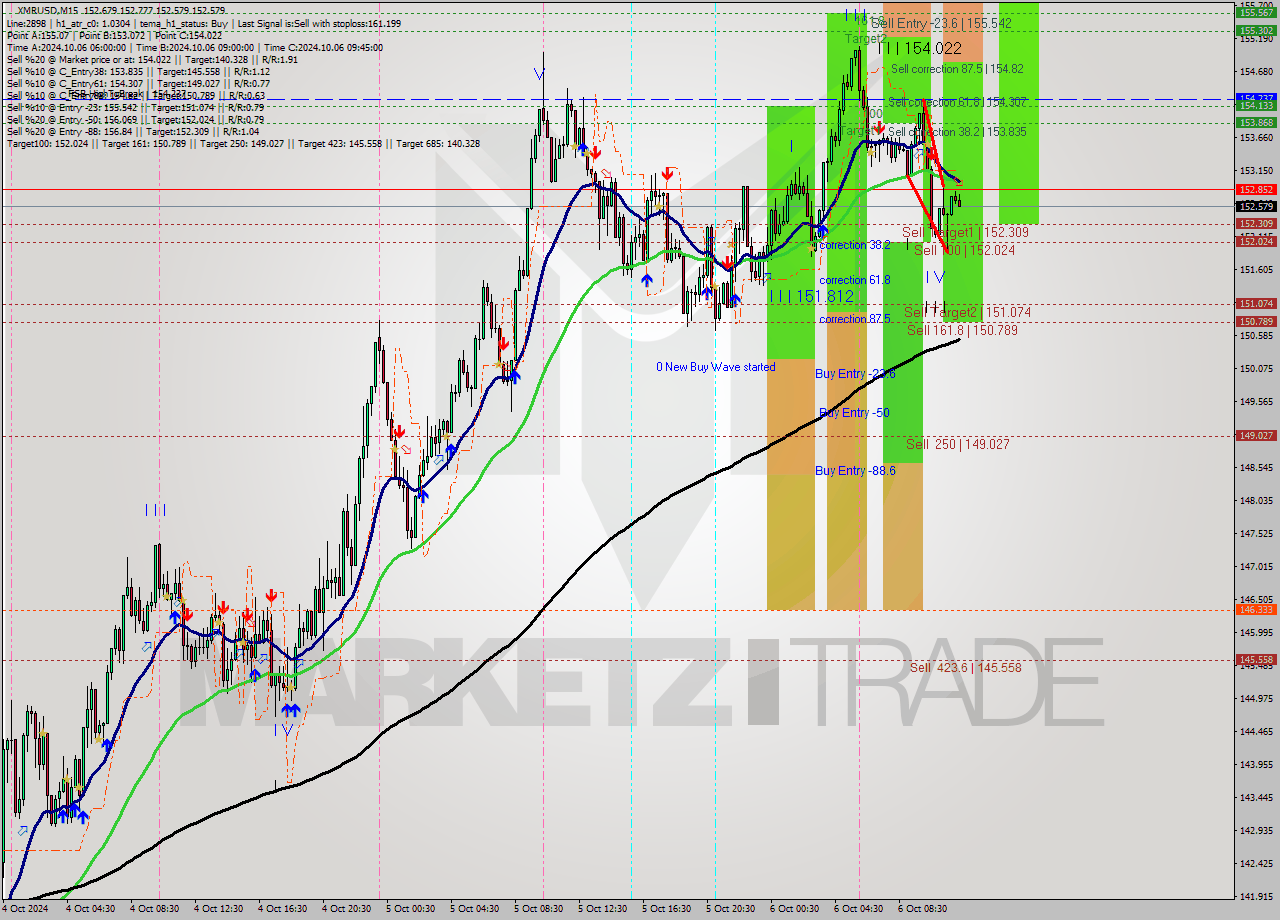
Task: Click the '0 New Buy Wave started' annotation
Action: [715, 367]
